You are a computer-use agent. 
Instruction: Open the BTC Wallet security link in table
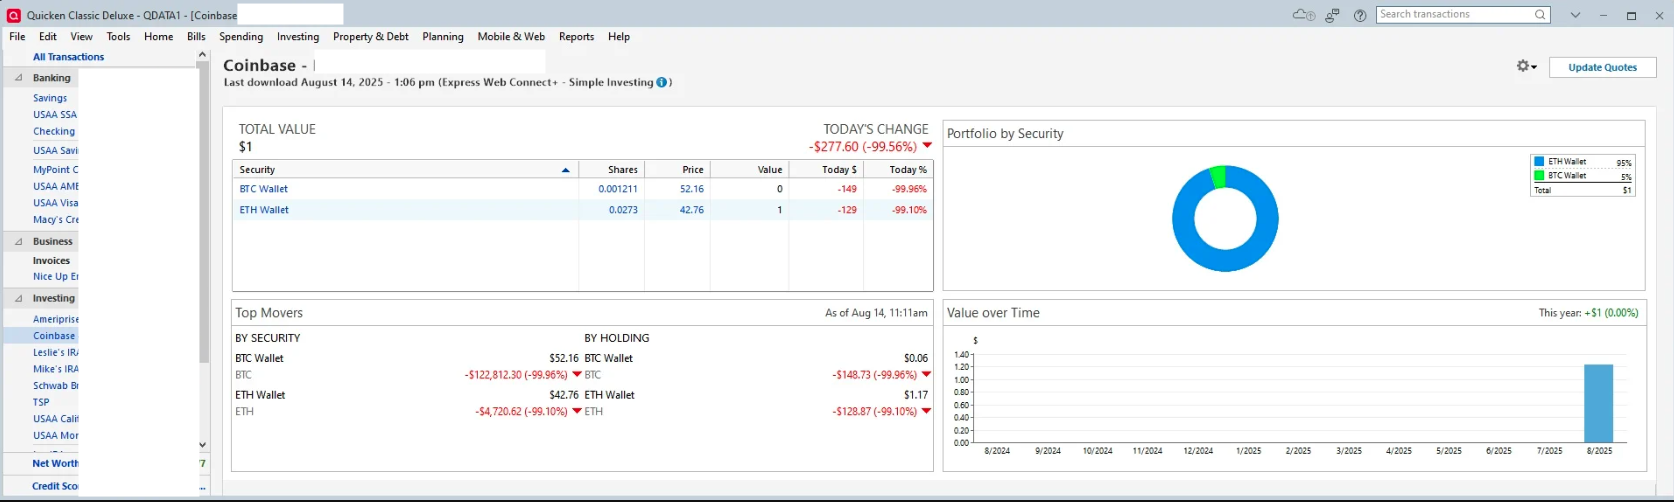[x=264, y=188]
